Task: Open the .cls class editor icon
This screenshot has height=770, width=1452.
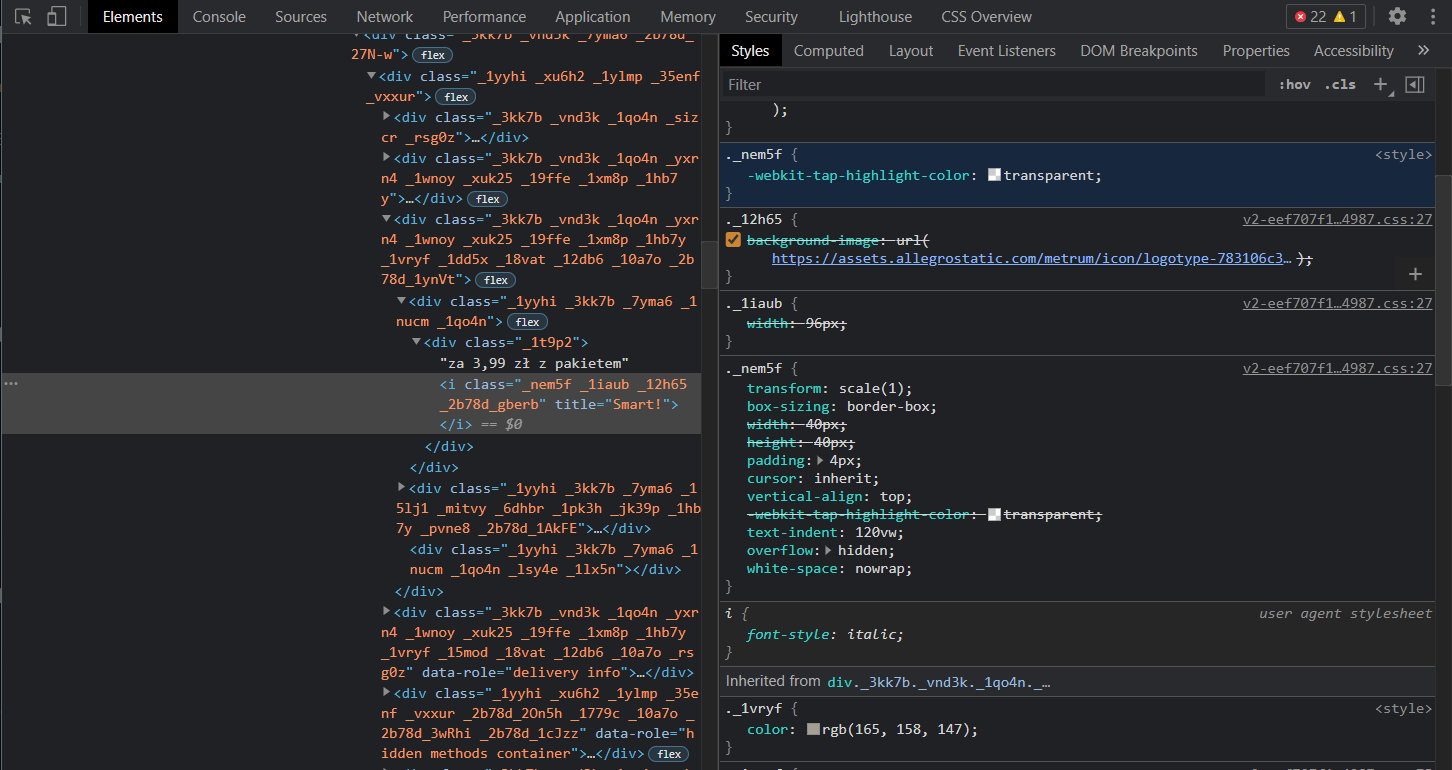Action: tap(1340, 84)
